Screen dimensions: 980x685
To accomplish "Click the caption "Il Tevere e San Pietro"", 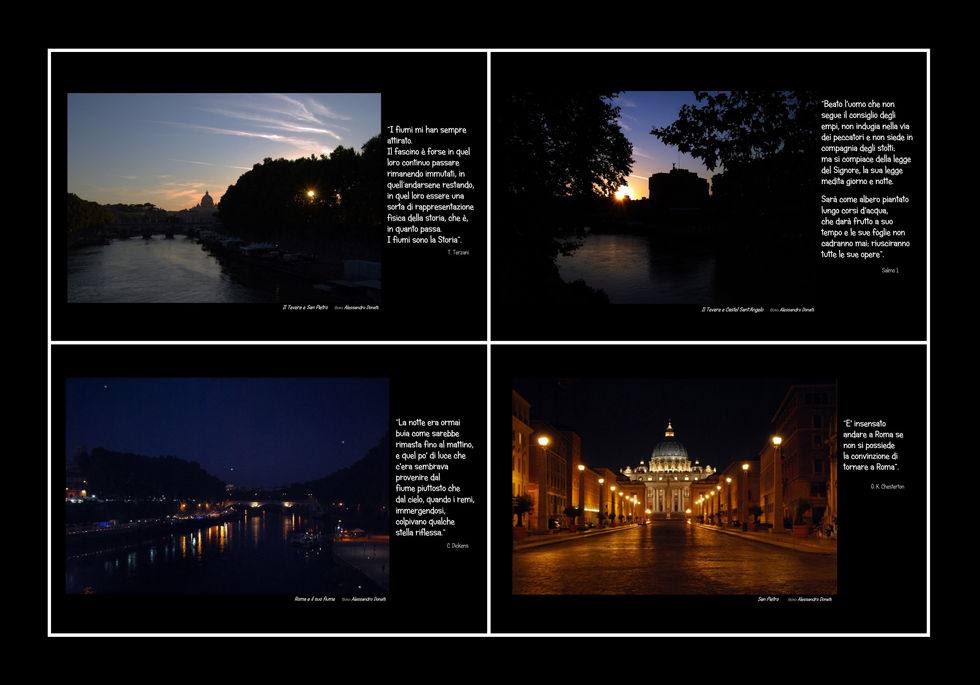I will tap(305, 308).
